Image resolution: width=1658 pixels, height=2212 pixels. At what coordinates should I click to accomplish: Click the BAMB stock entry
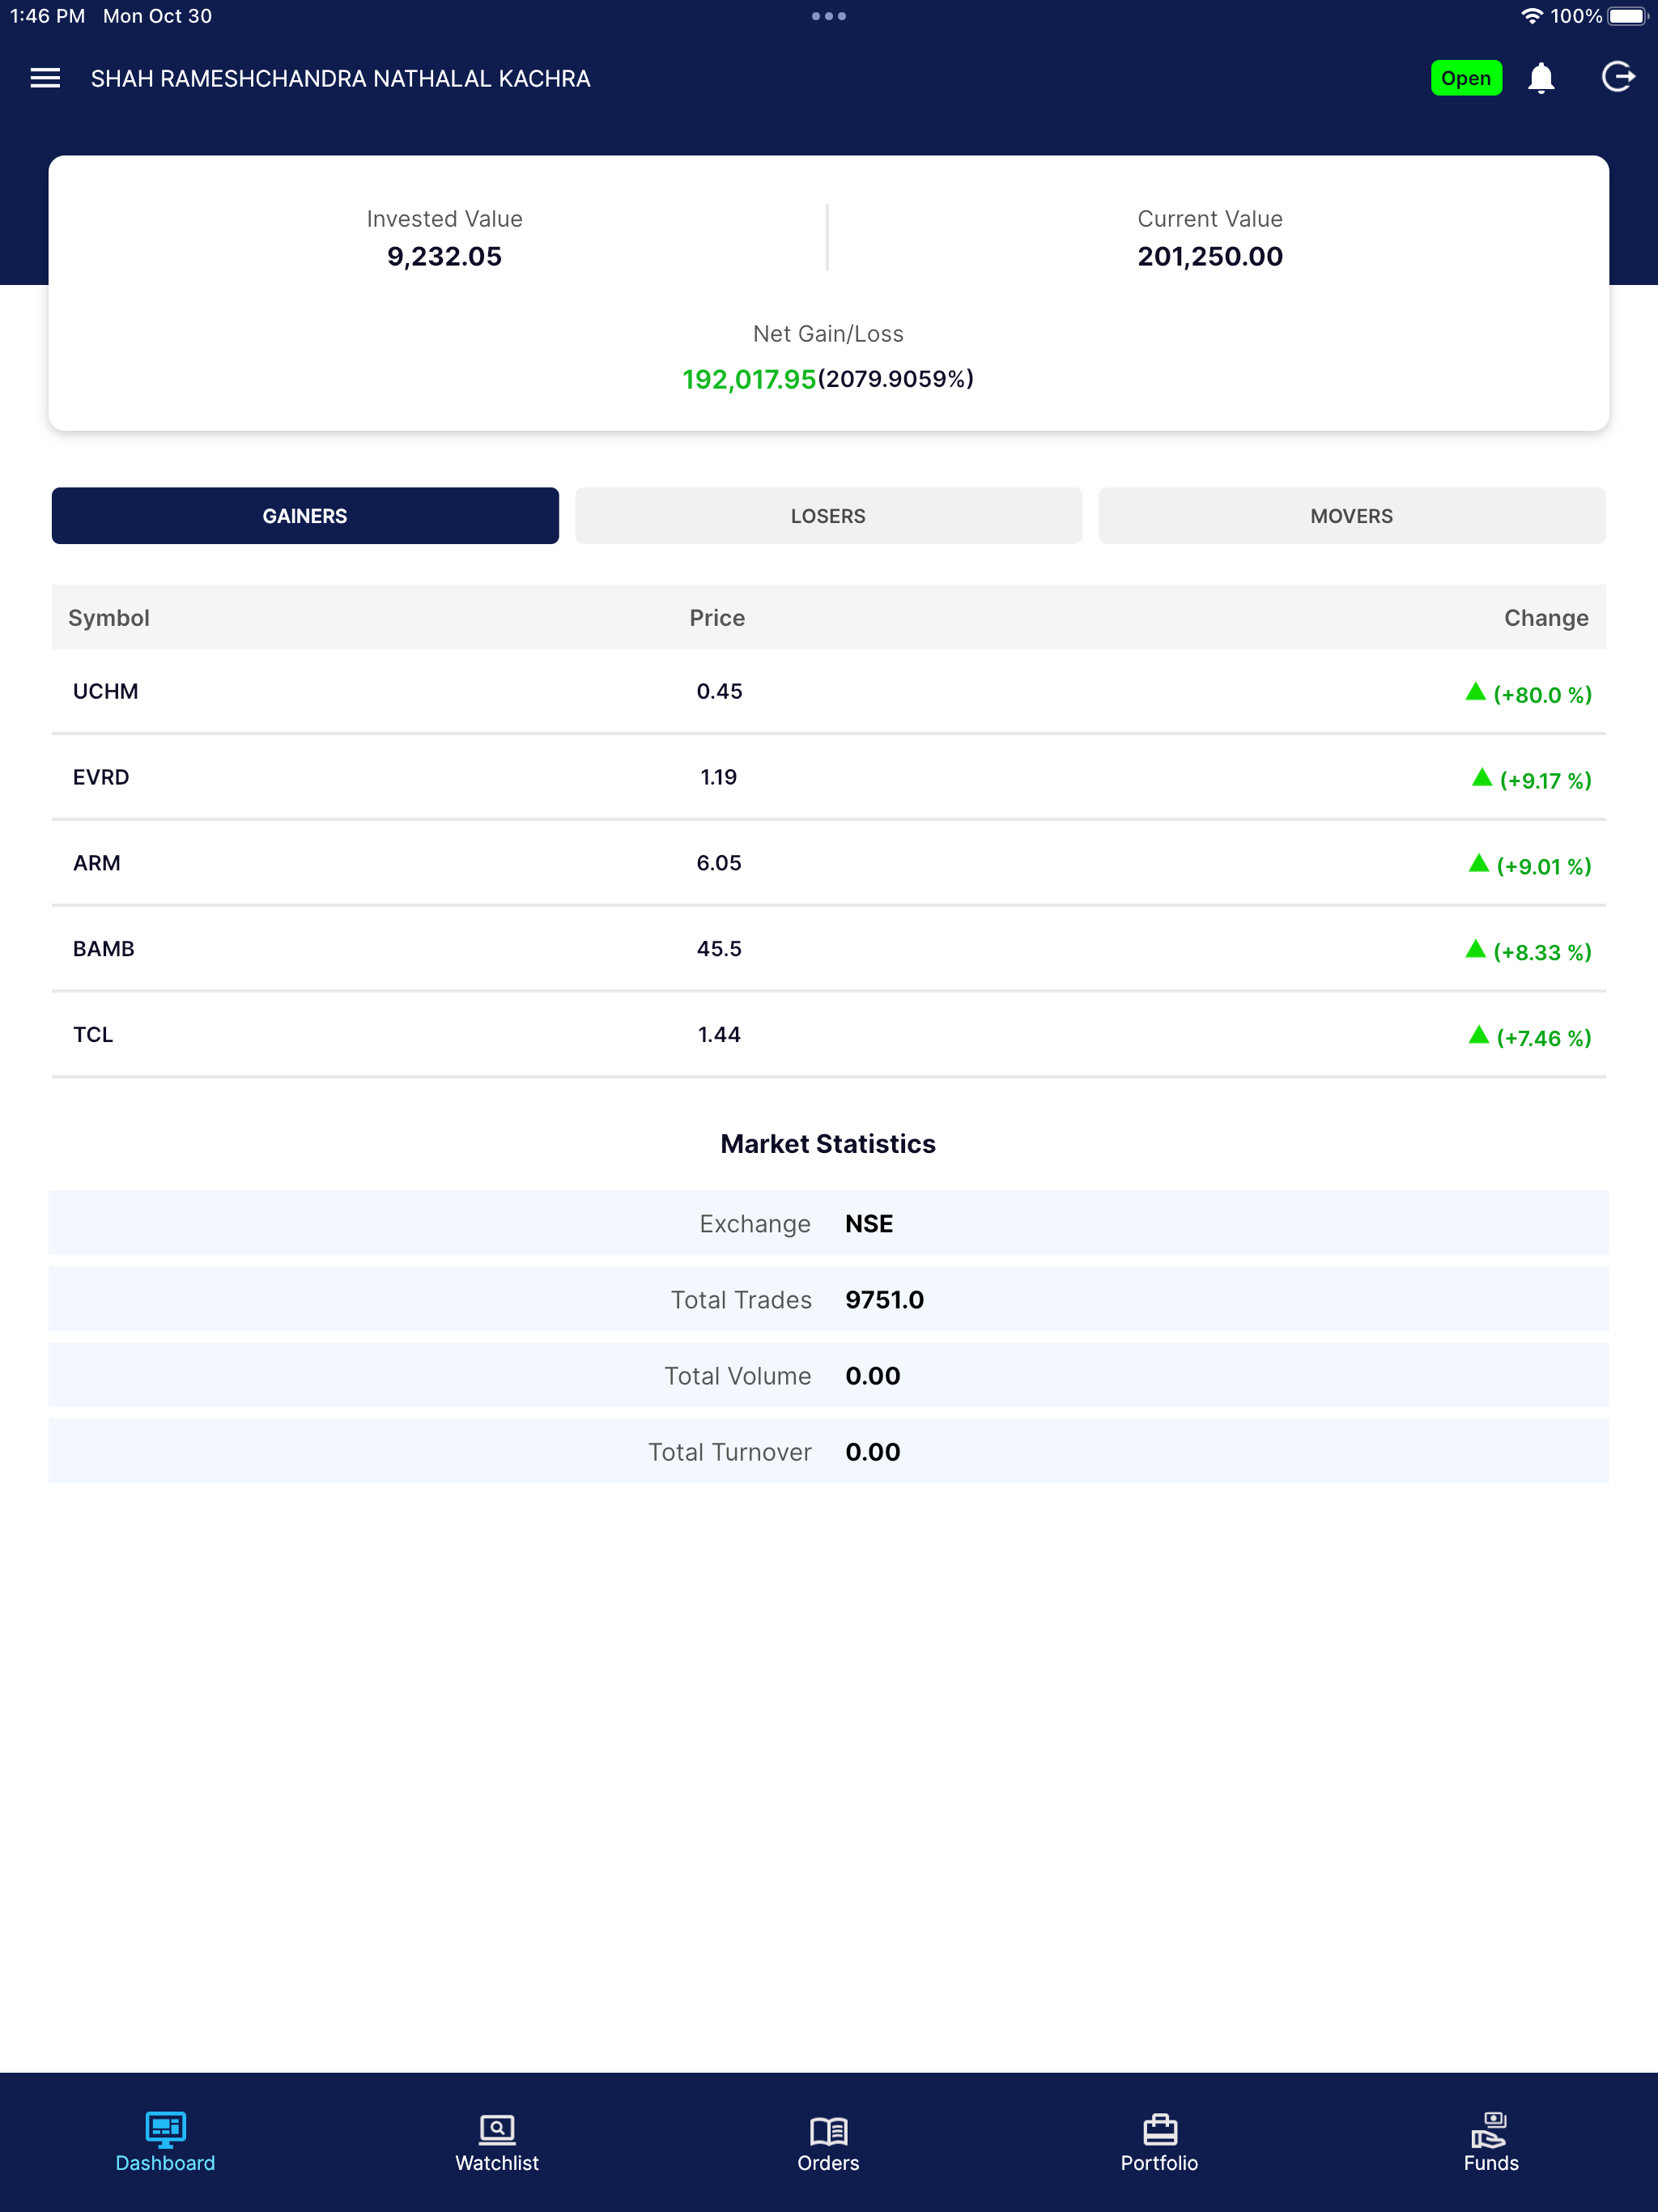click(x=104, y=948)
